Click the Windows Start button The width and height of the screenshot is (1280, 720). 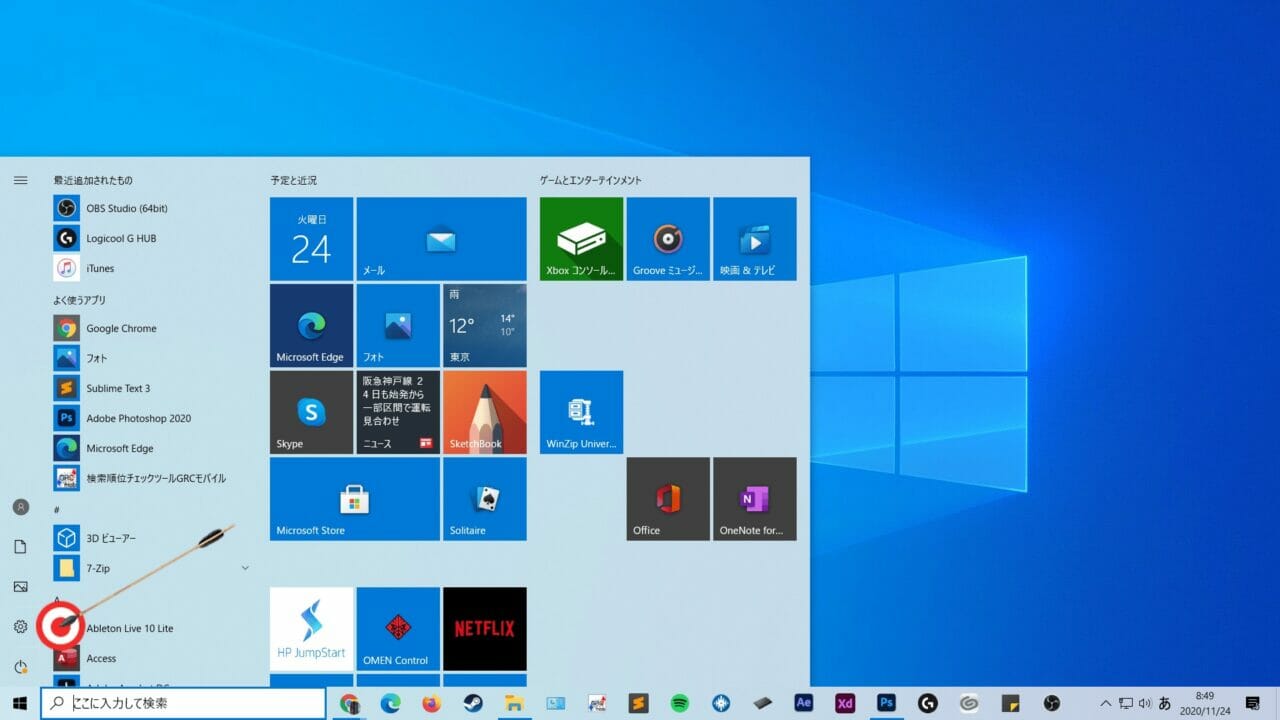(x=19, y=703)
